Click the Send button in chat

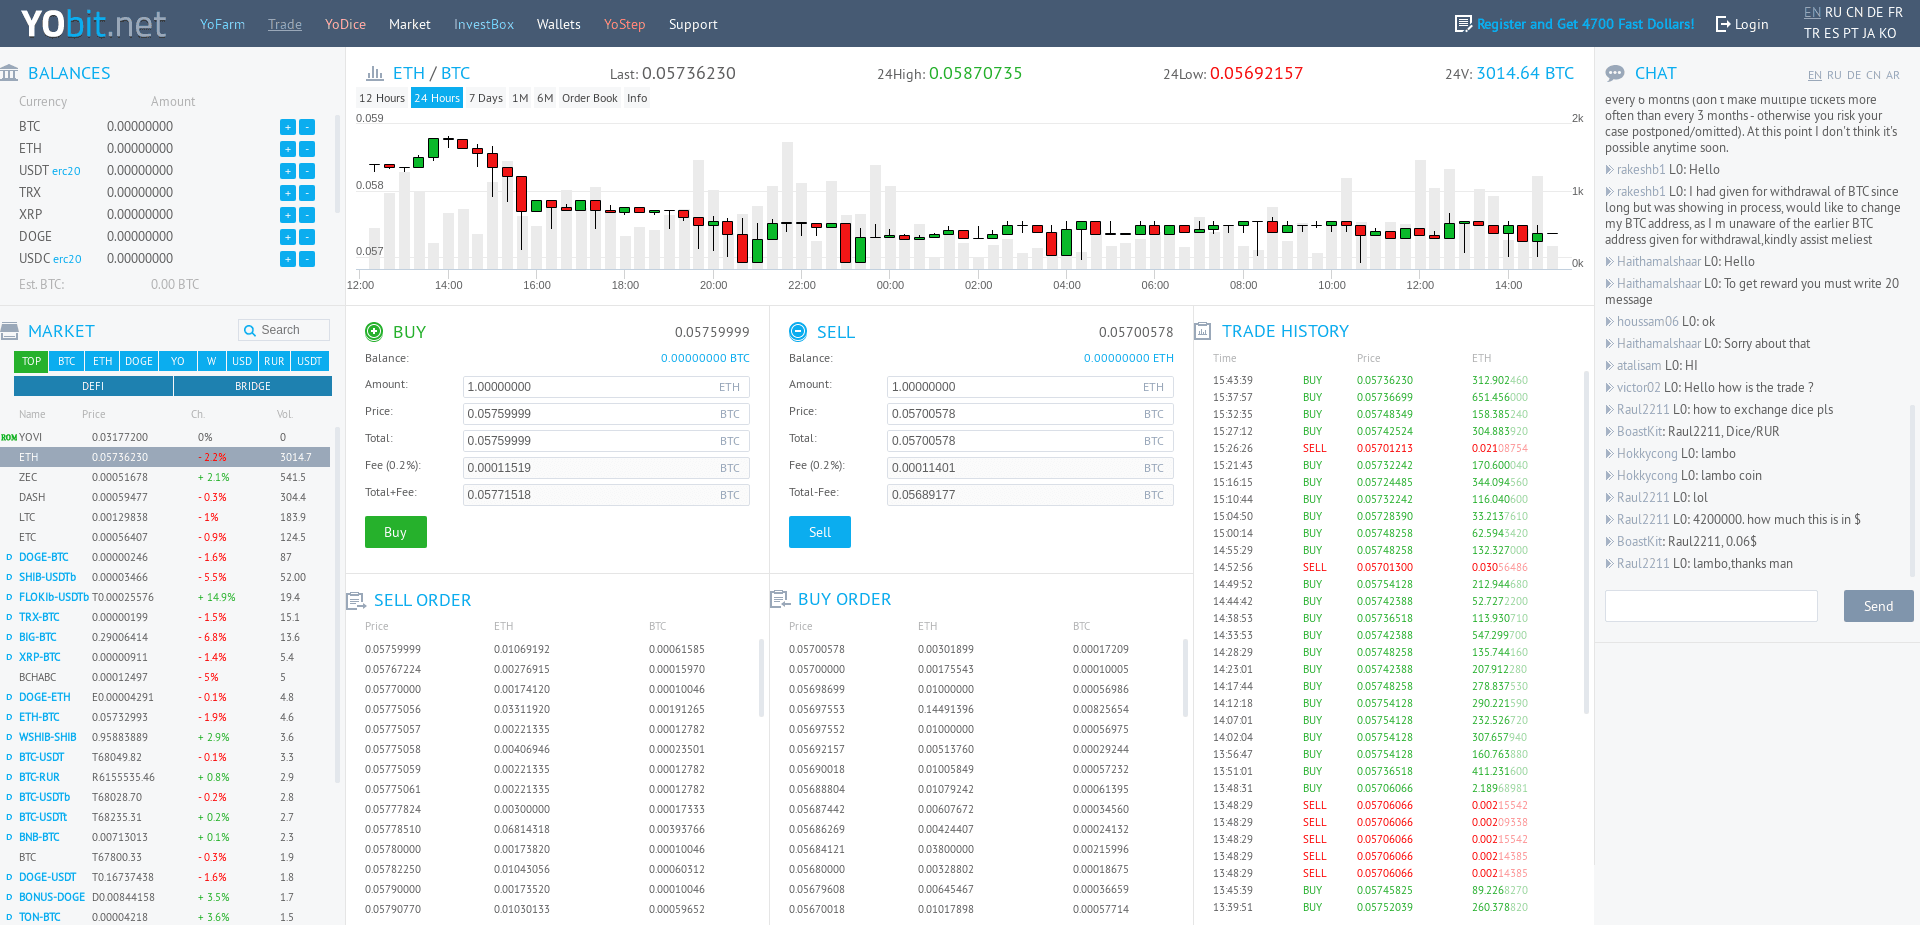(1877, 606)
